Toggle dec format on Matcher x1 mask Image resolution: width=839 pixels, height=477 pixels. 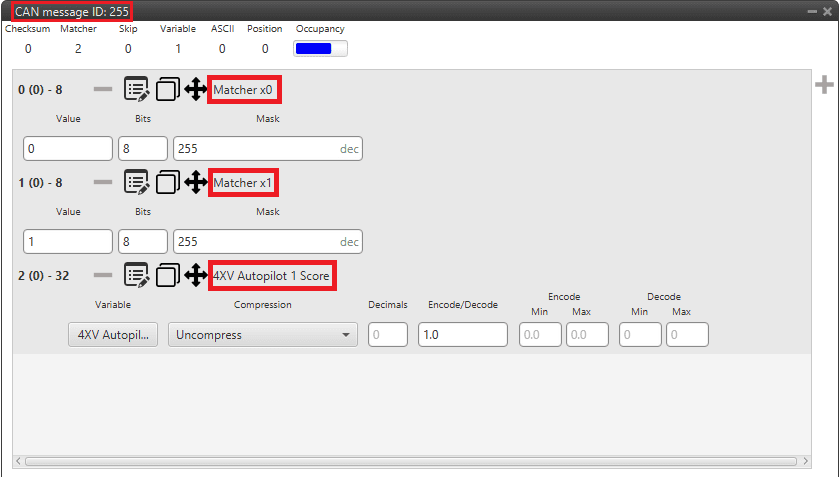tap(348, 242)
